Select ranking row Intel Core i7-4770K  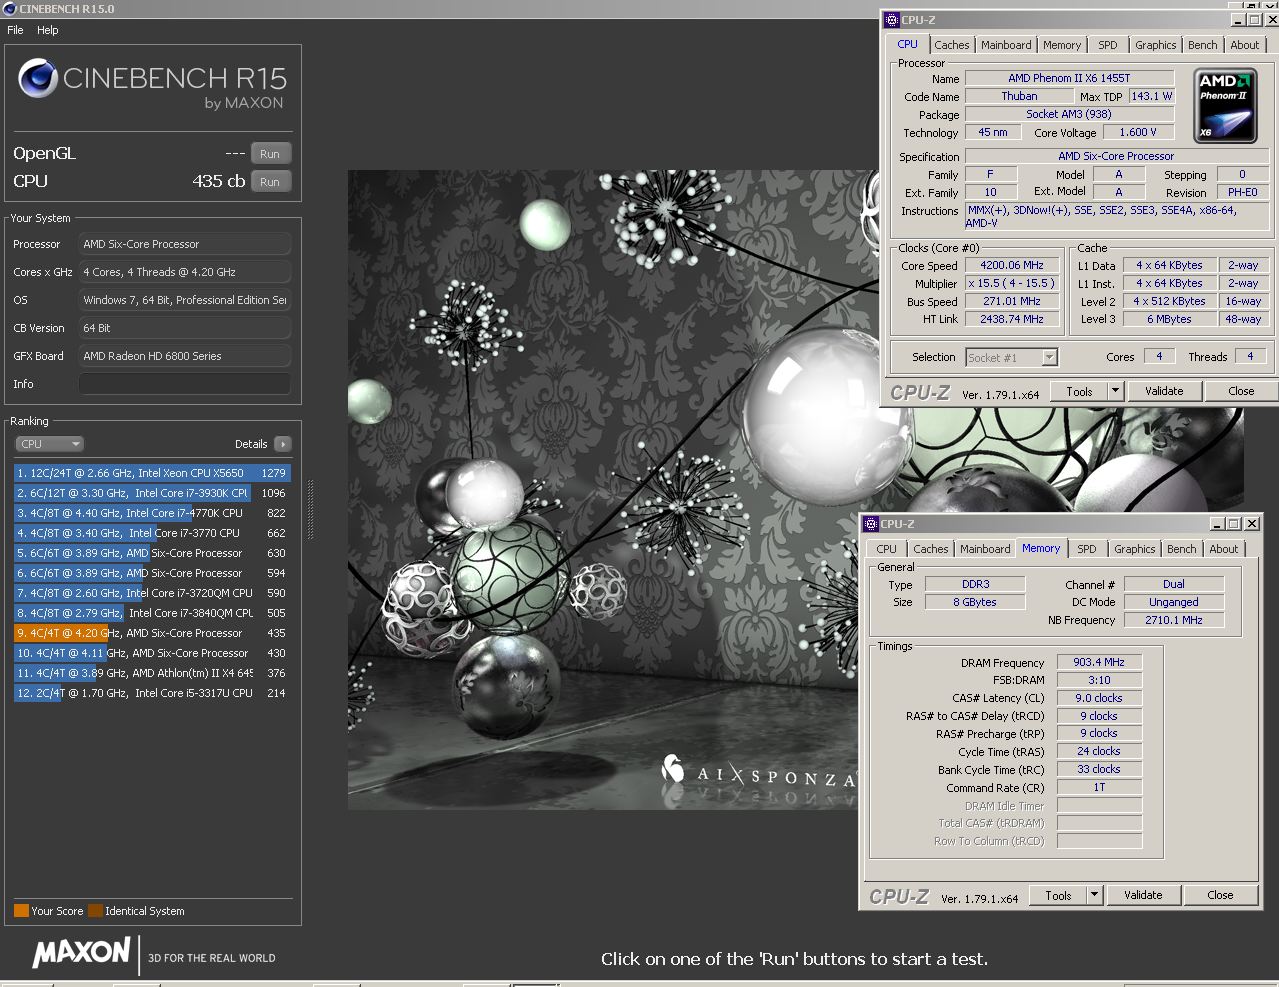151,513
